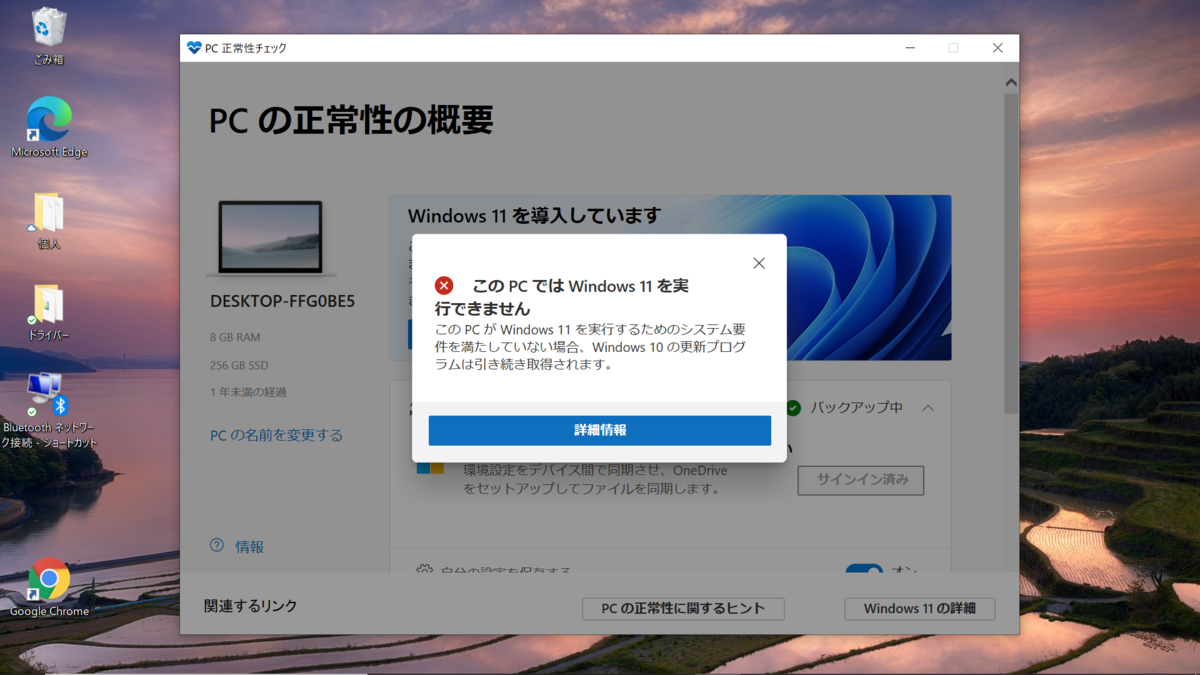
Task: Click the green backup status checkmark icon
Action: pyautogui.click(x=794, y=408)
